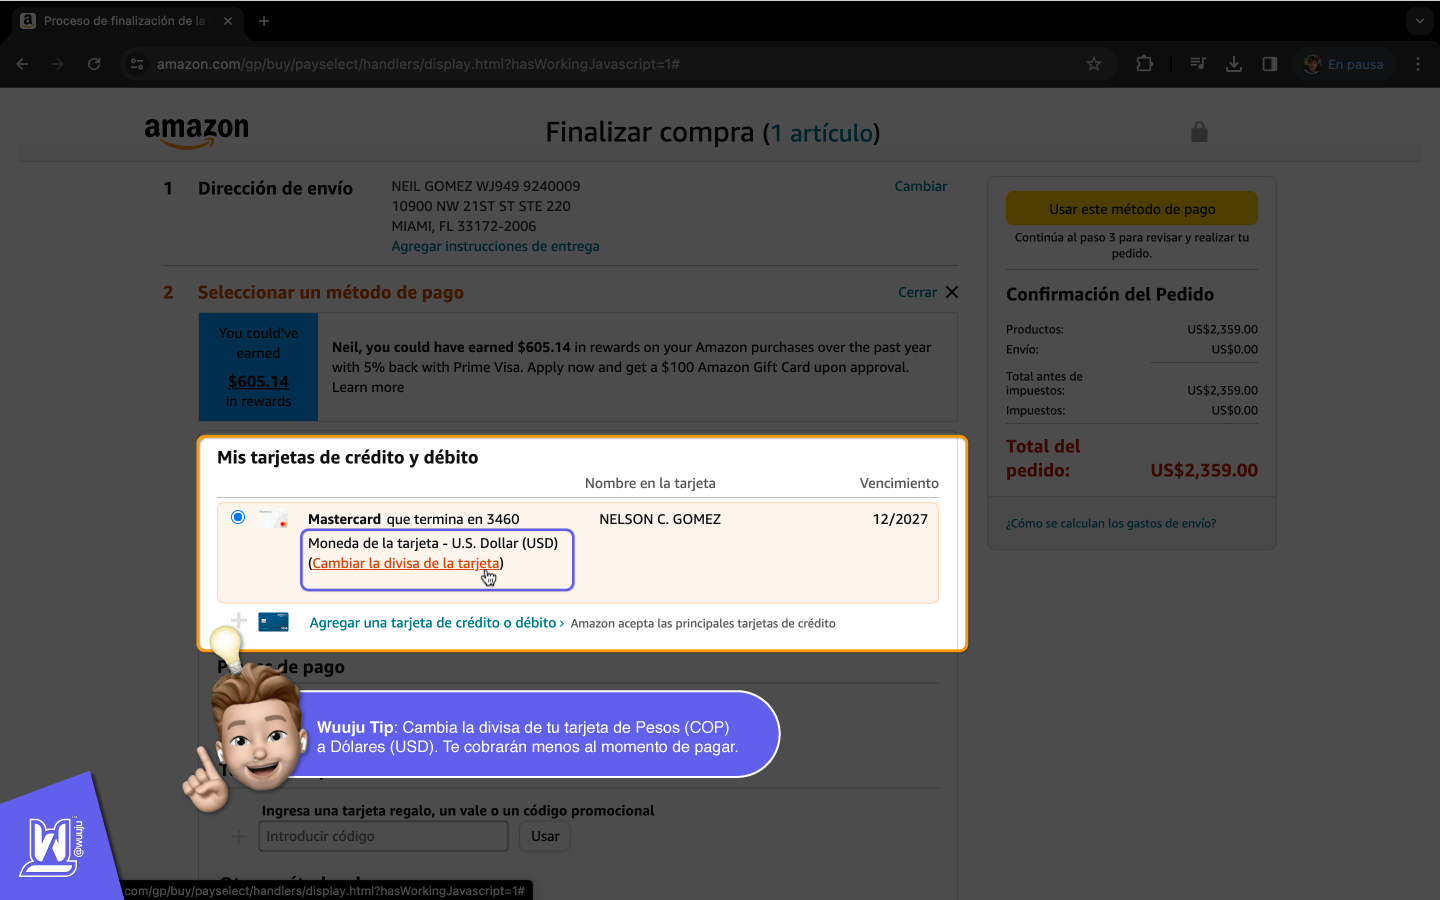The image size is (1440, 900).
Task: Click Agregar instrucciones de entrega link
Action: (495, 246)
